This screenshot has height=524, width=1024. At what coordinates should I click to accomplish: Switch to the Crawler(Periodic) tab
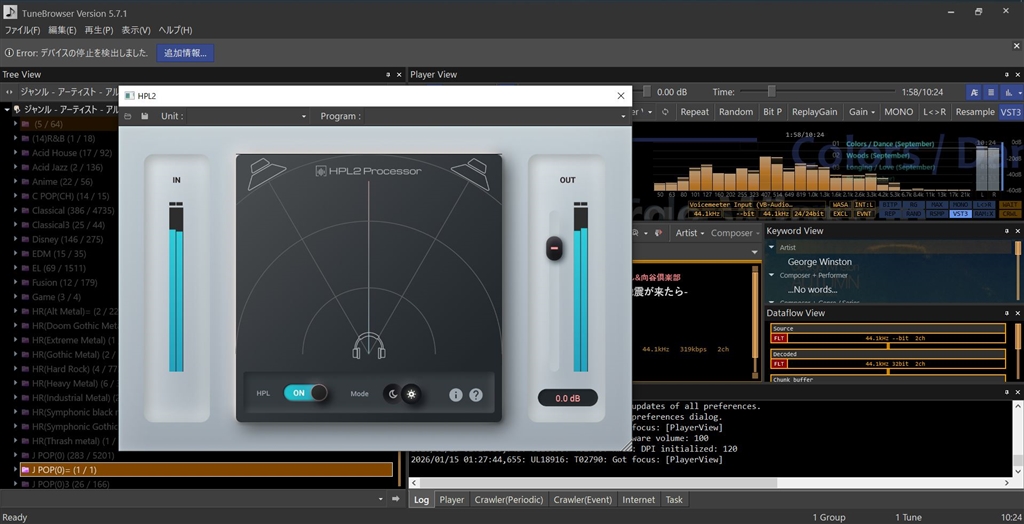tap(507, 499)
